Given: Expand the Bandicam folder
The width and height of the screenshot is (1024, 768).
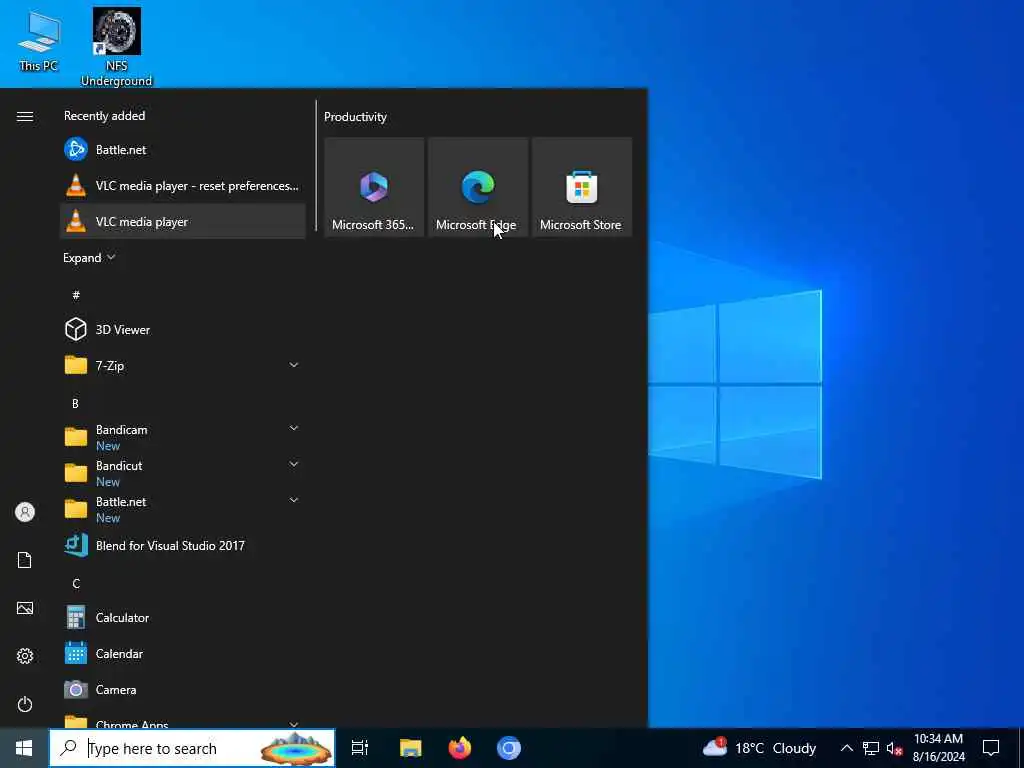Looking at the screenshot, I should click(294, 428).
